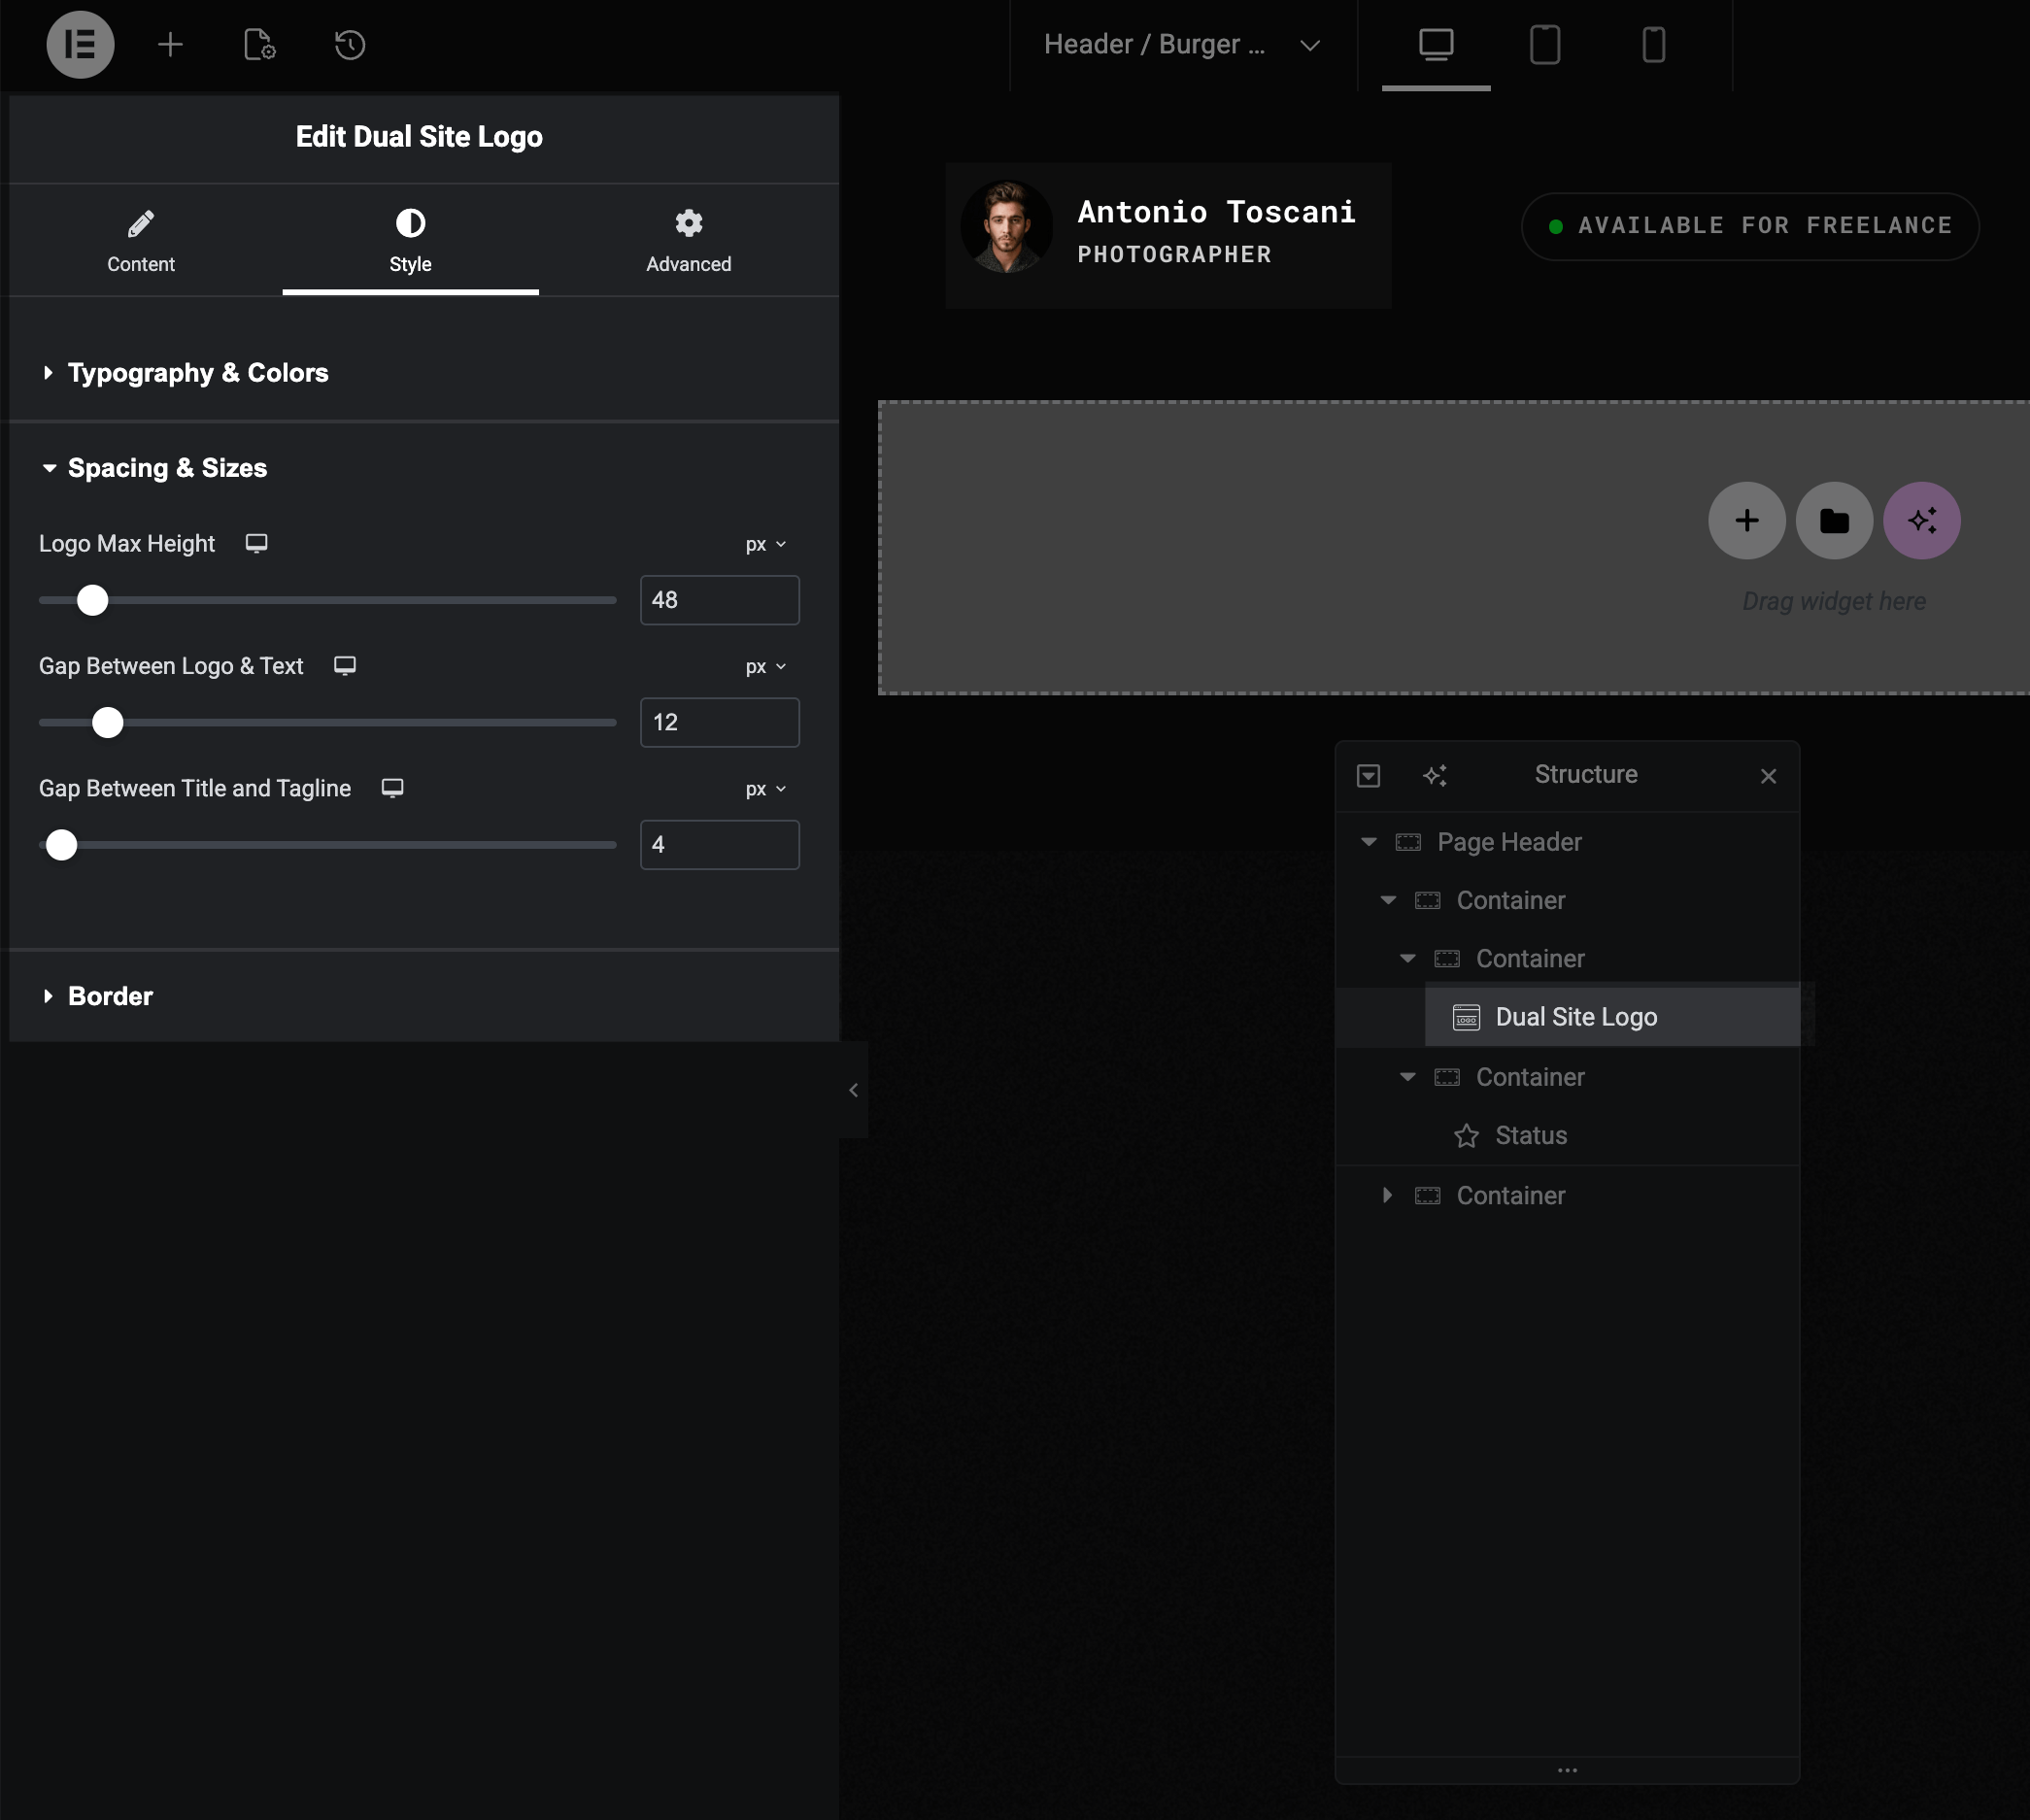Viewport: 2030px width, 1820px height.
Task: Click the Elementor logo menu icon
Action: 80,44
